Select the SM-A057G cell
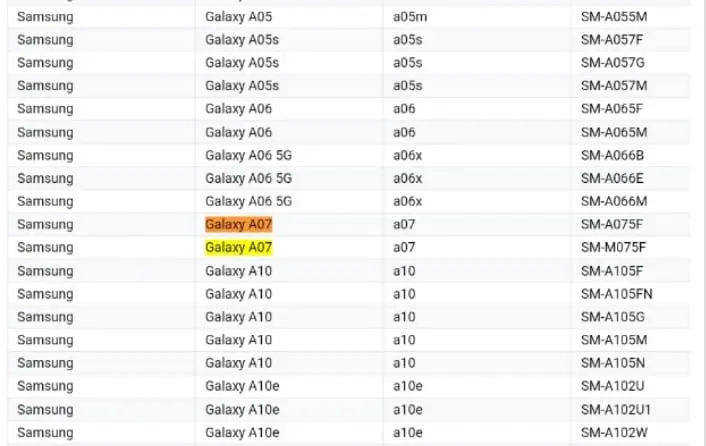This screenshot has height=446, width=706. pos(614,63)
